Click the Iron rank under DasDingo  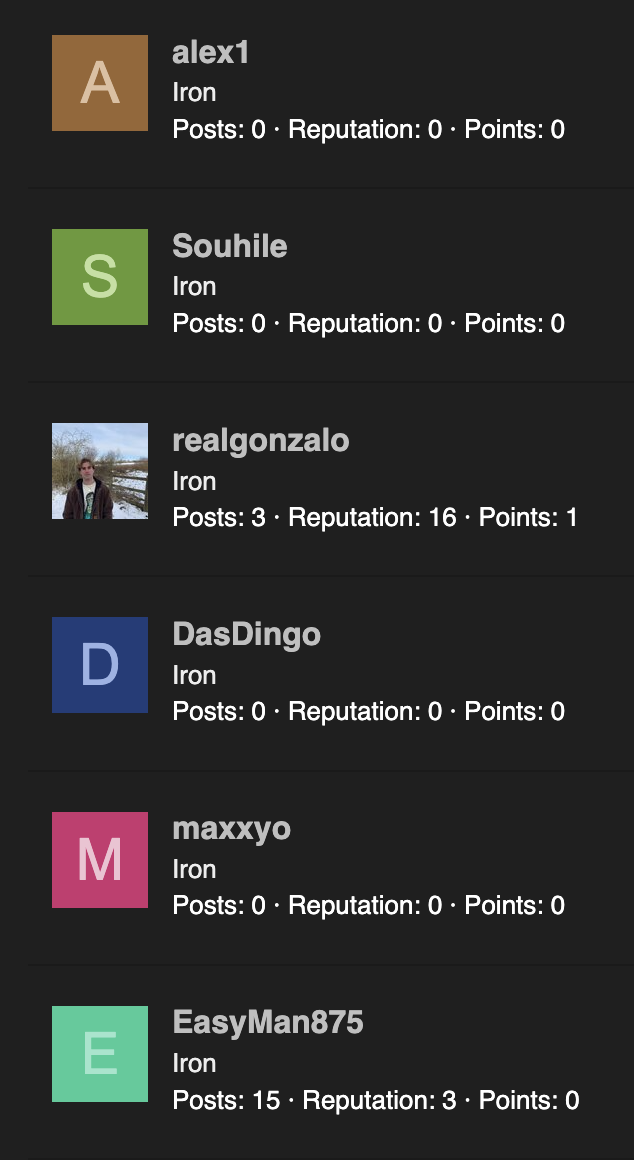pos(195,675)
